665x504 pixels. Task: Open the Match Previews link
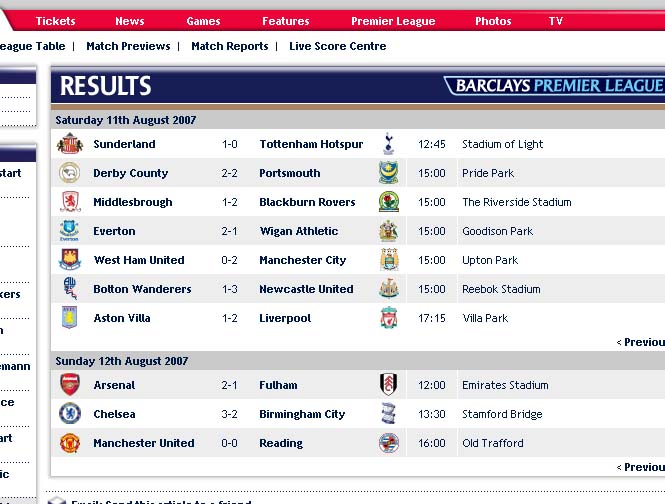[128, 46]
